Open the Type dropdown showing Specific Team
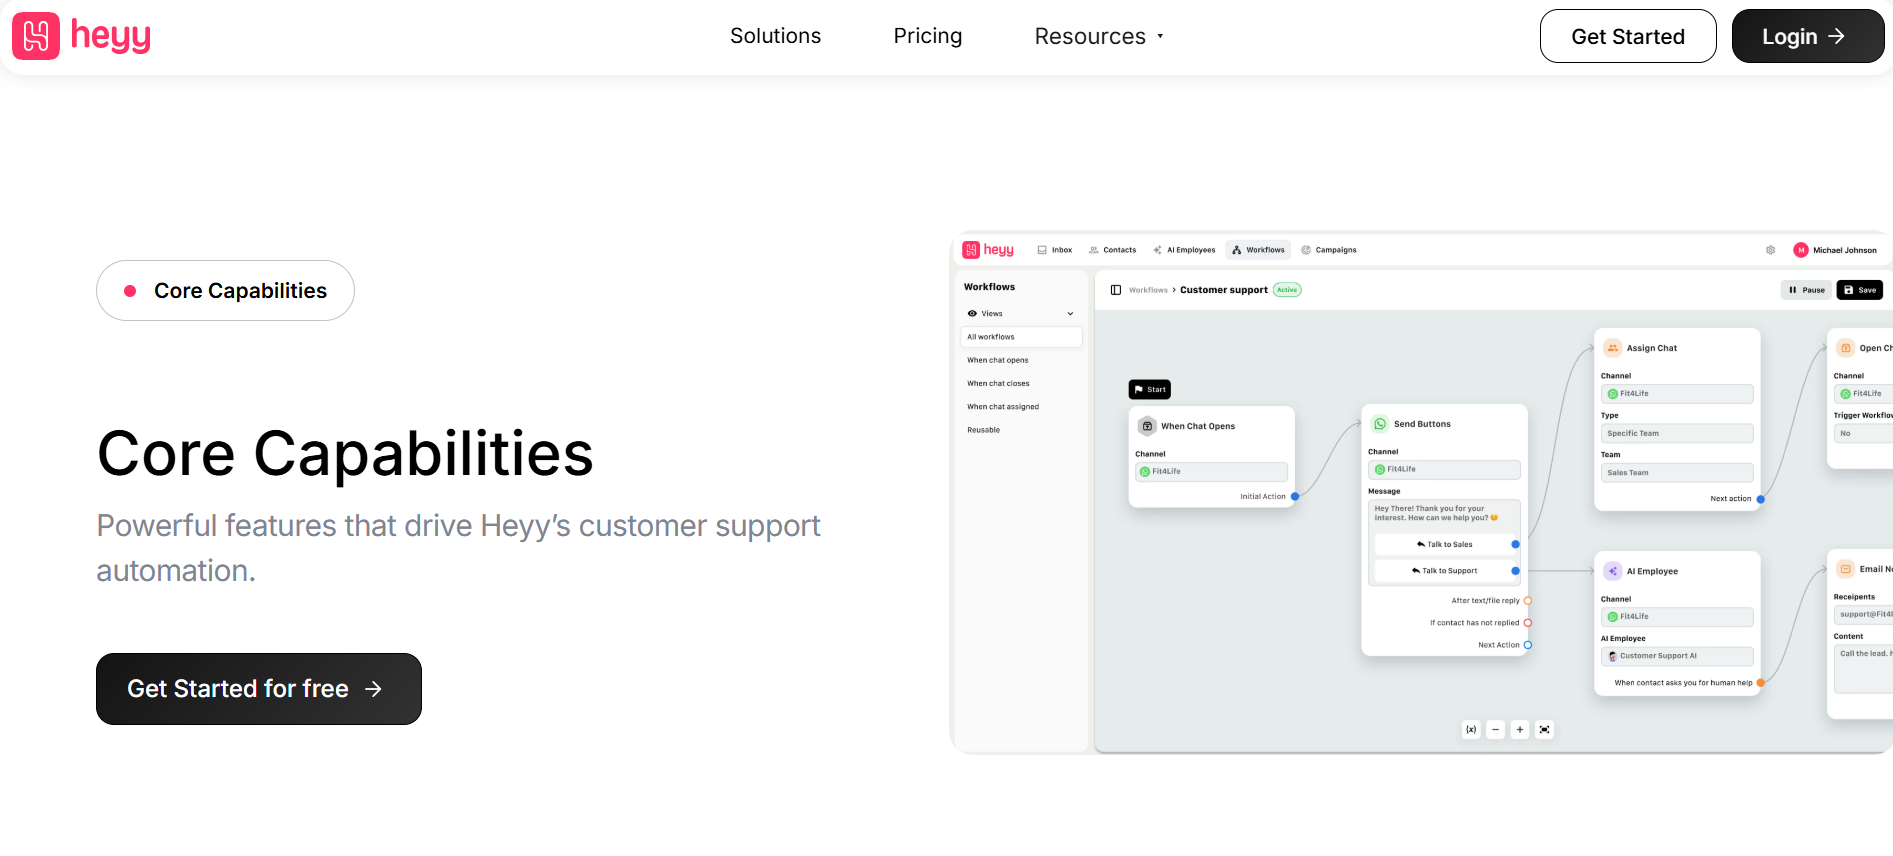 (x=1677, y=433)
